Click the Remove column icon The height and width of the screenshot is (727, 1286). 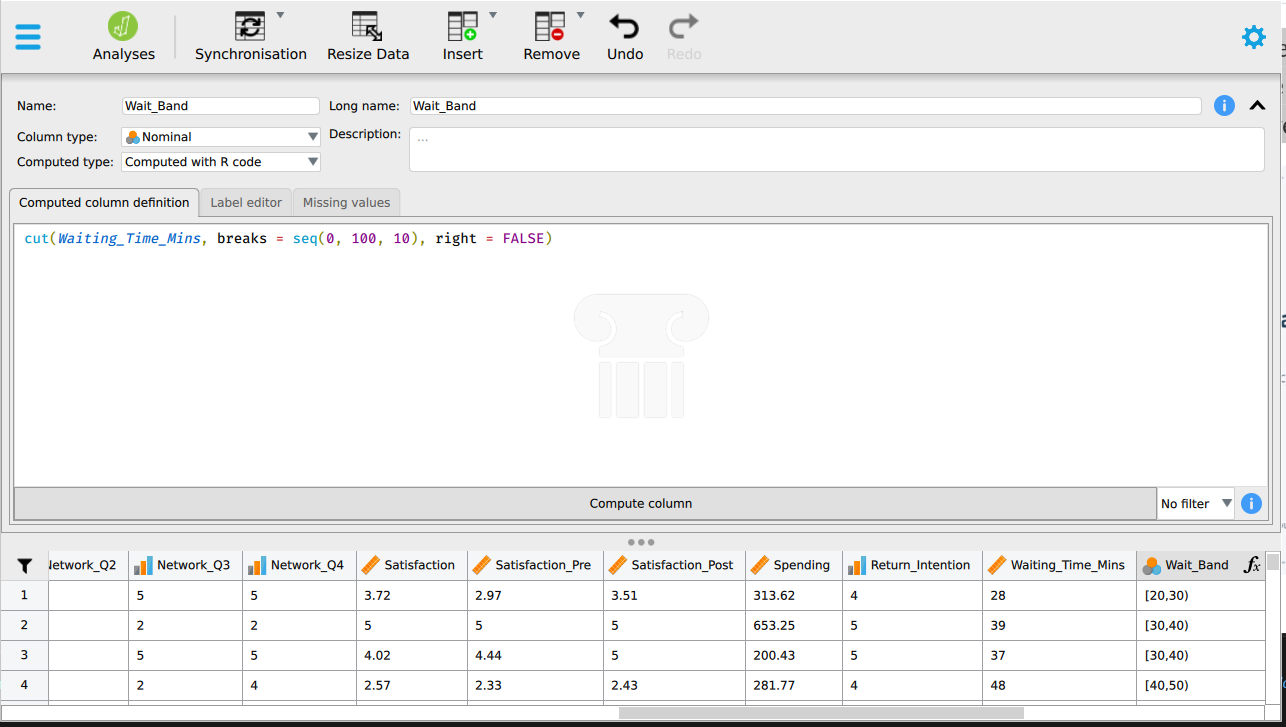point(550,27)
